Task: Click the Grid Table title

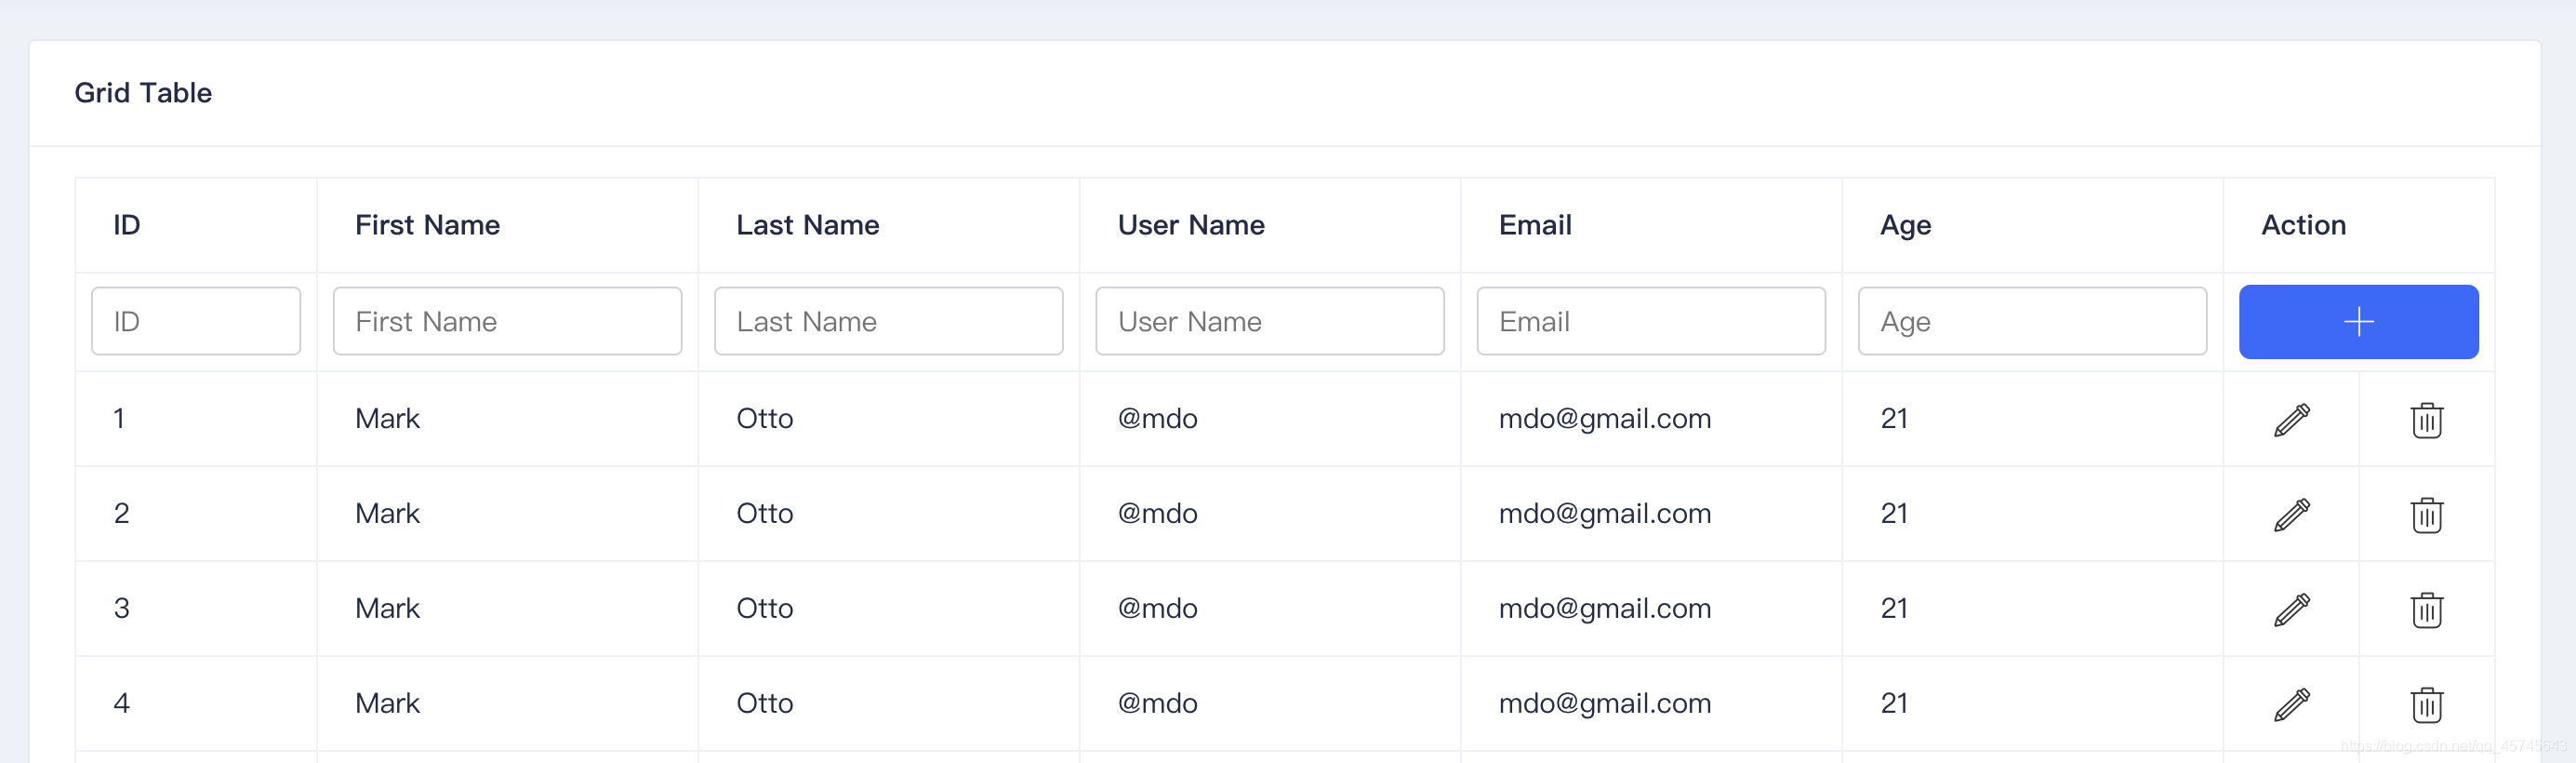Action: pos(143,93)
